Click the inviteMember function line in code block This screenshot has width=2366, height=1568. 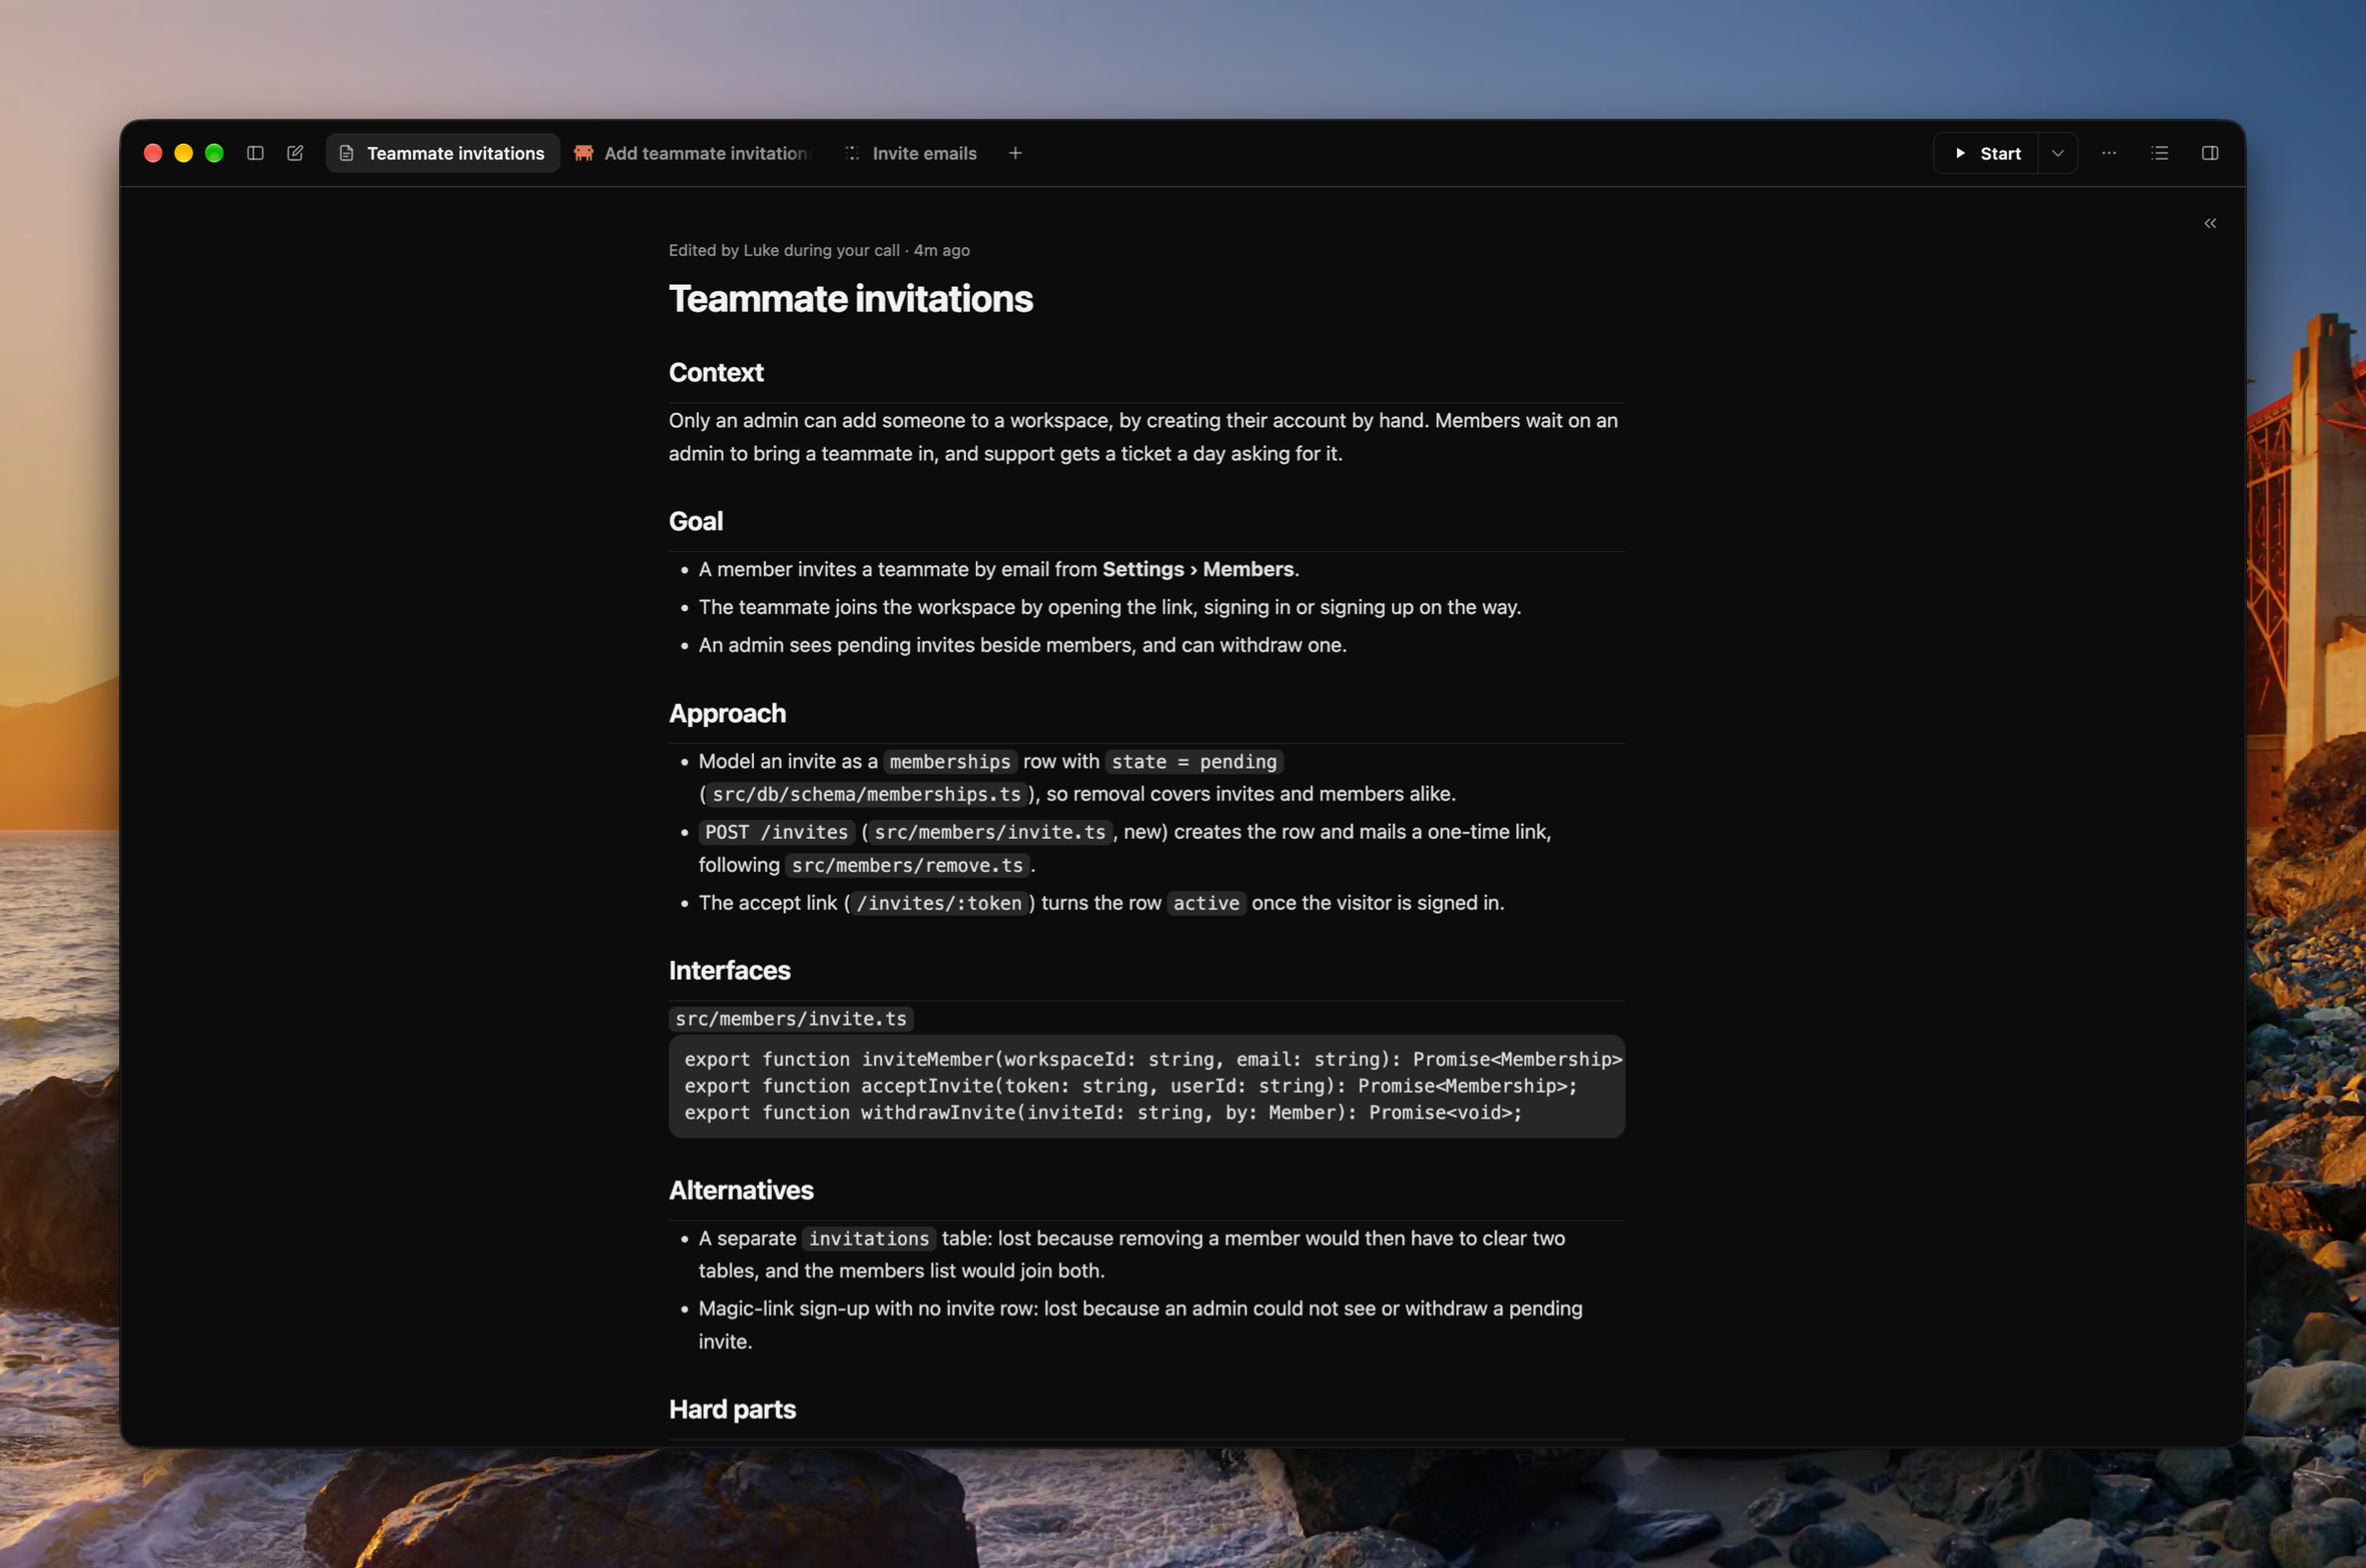pos(1153,1059)
